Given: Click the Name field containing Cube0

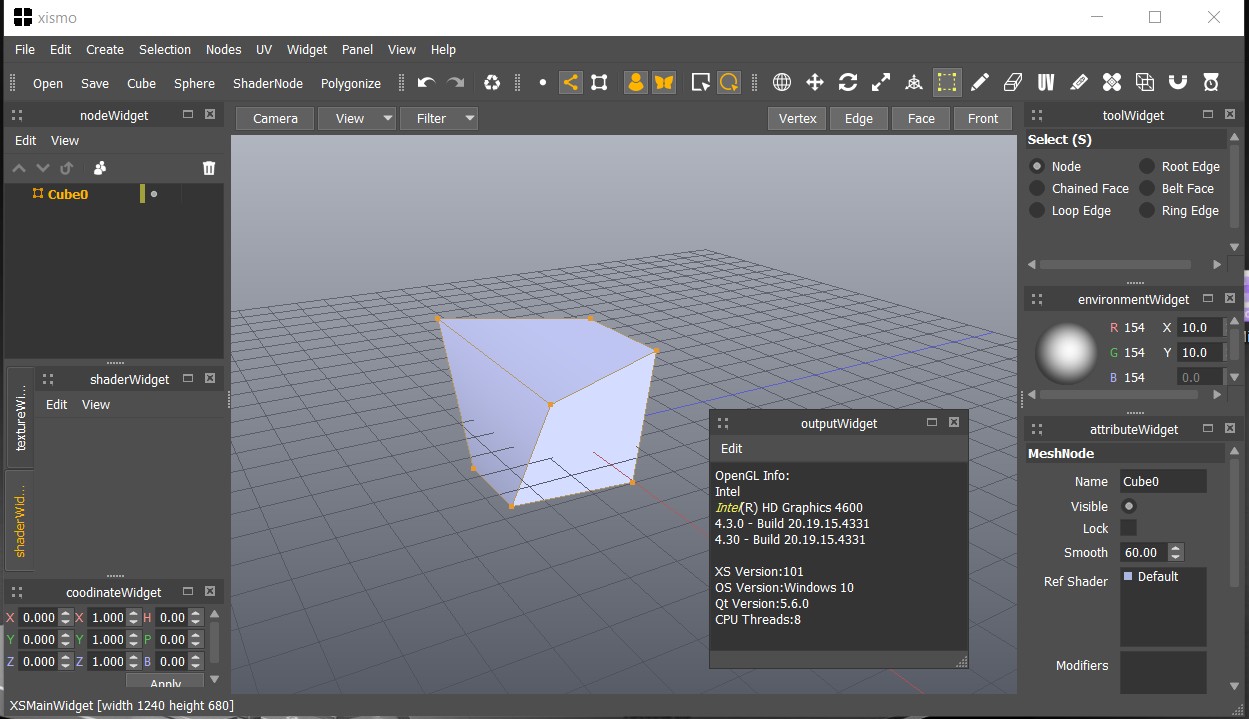Looking at the screenshot, I should click(x=1163, y=481).
